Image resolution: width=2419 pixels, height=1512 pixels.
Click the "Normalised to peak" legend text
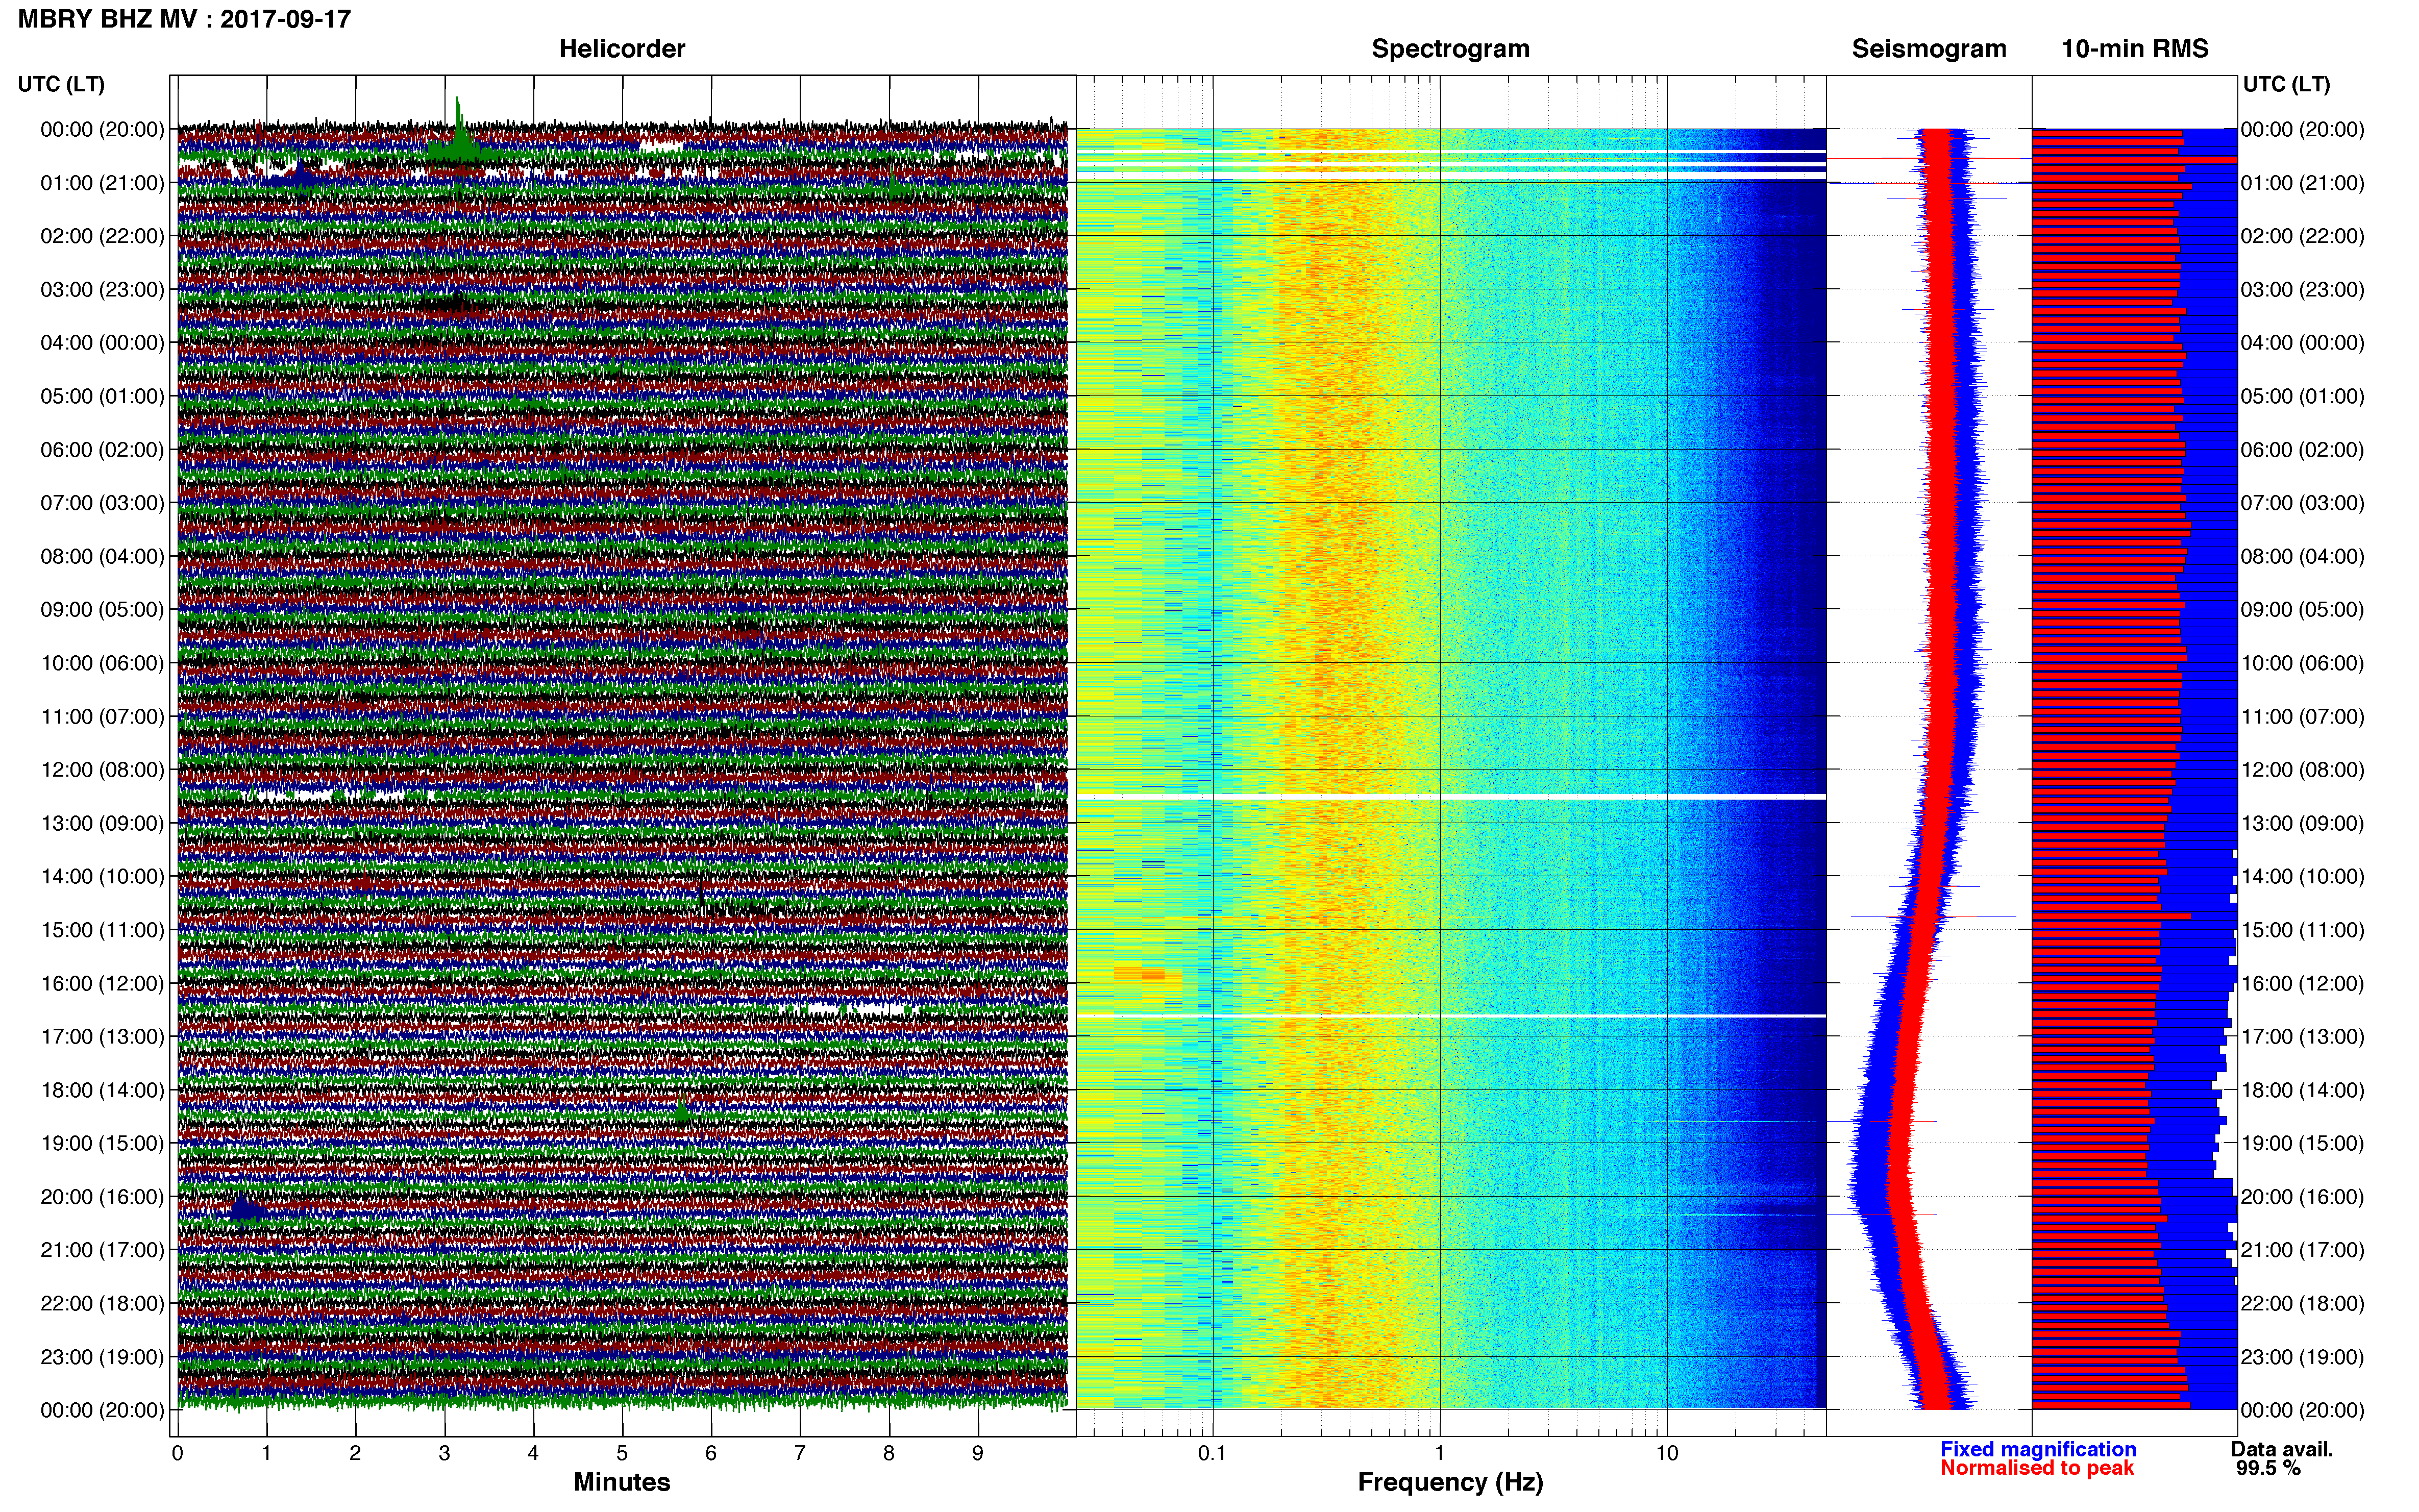pos(2037,1468)
